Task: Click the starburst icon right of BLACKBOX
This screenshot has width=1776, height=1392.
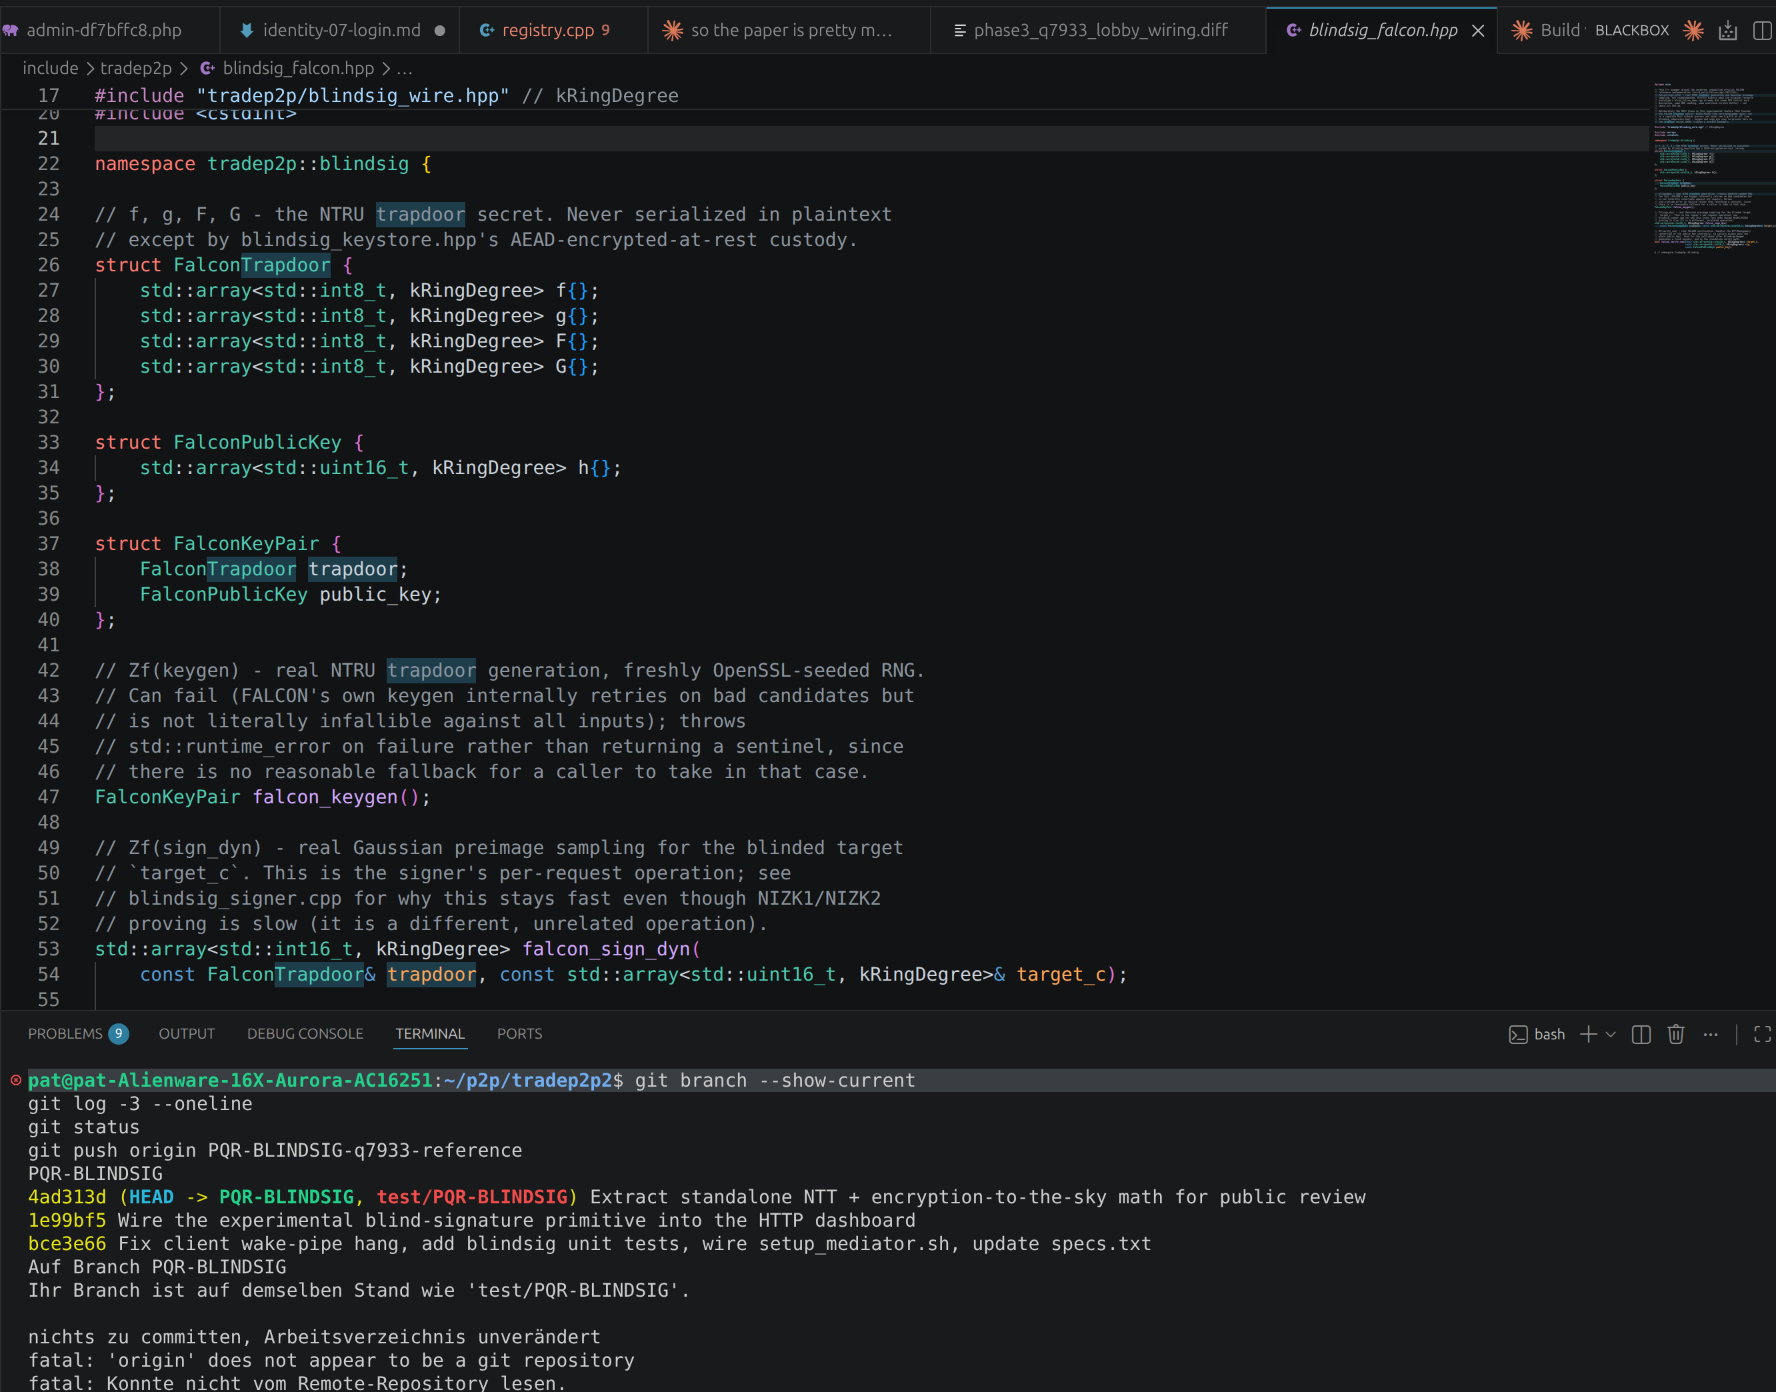Action: pyautogui.click(x=1693, y=30)
